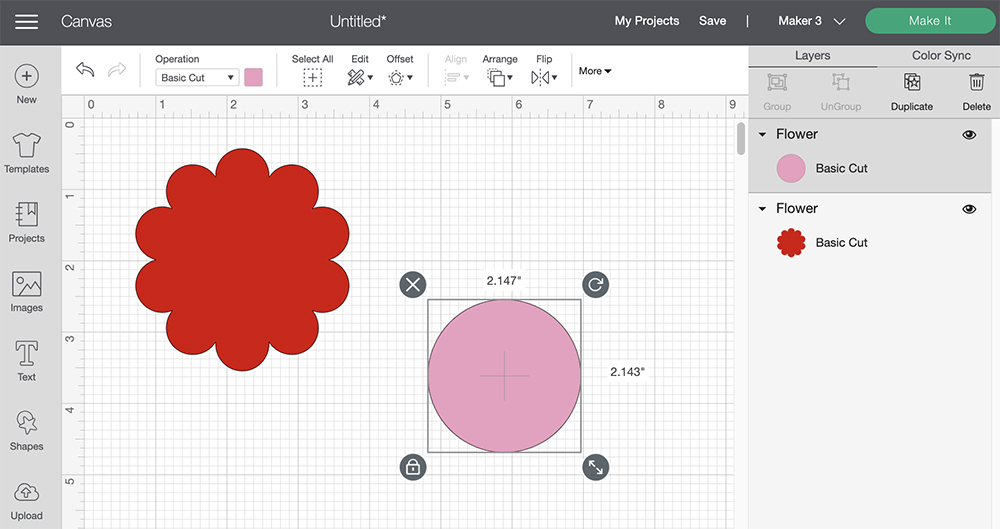
Task: Open the Images library
Action: click(26, 292)
